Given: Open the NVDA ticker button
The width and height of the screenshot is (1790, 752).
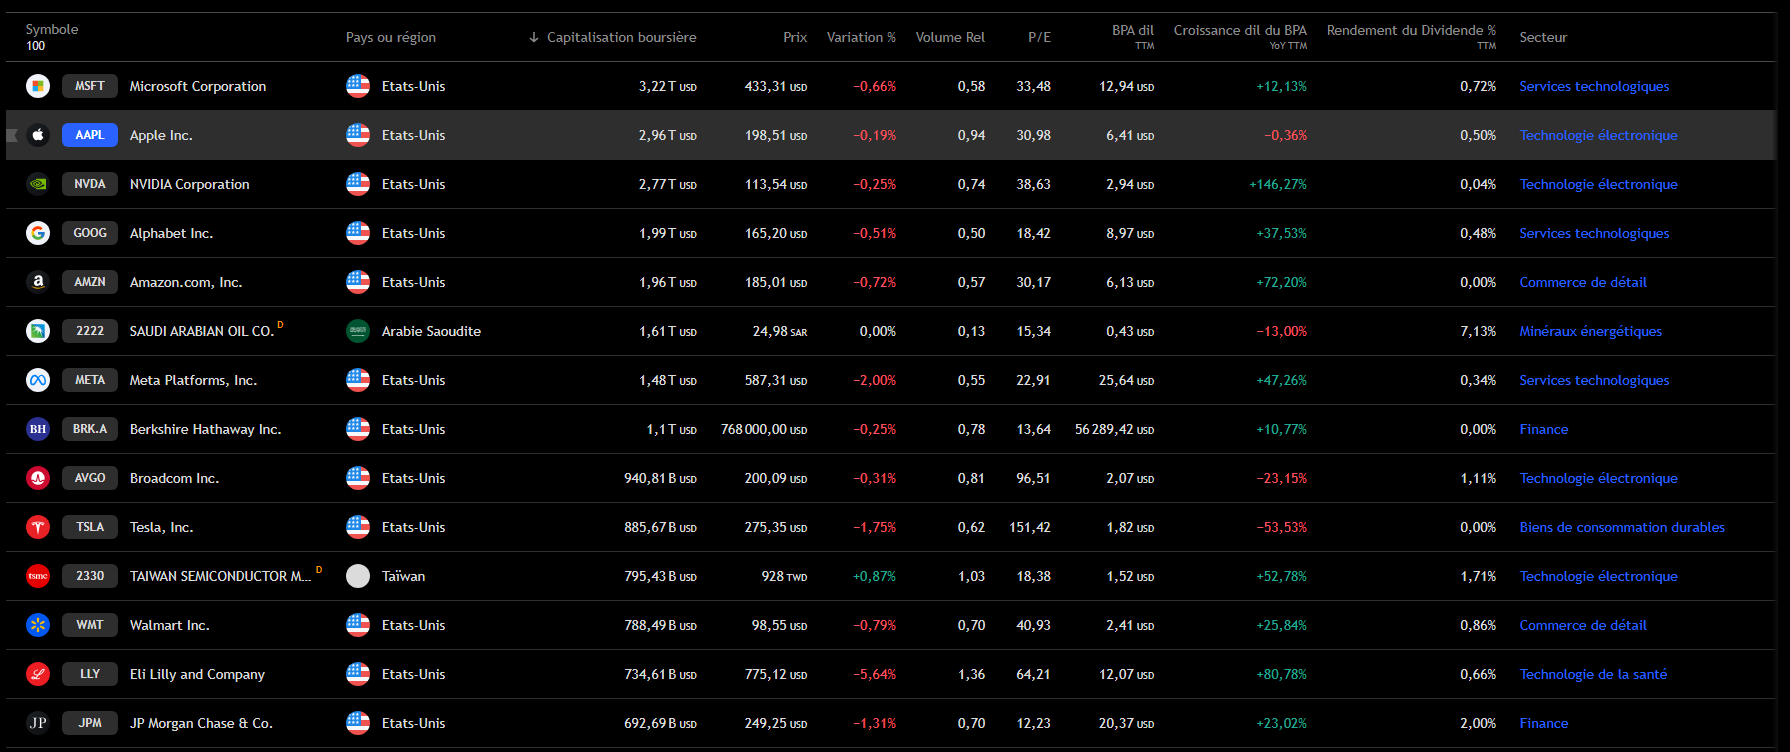Looking at the screenshot, I should pyautogui.click(x=90, y=184).
